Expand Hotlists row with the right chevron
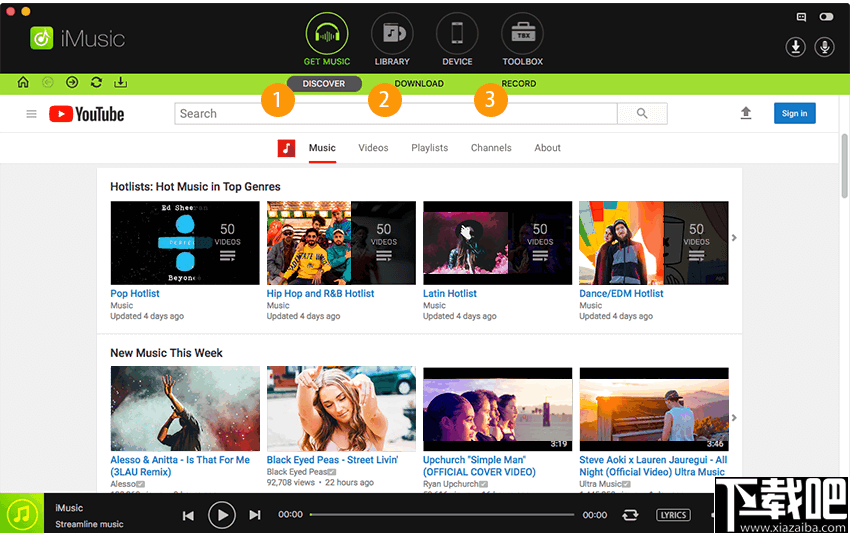Screen dimensions: 850x533 pos(734,237)
